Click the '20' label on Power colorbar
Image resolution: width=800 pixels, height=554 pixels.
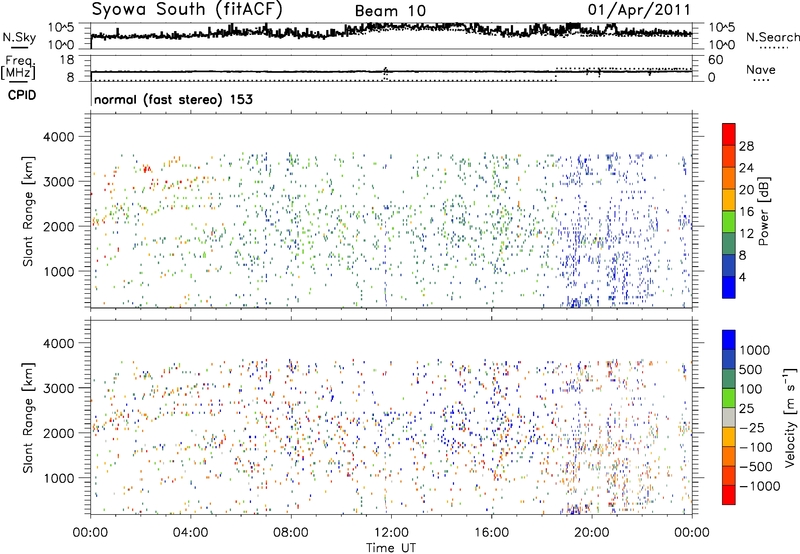click(x=746, y=190)
